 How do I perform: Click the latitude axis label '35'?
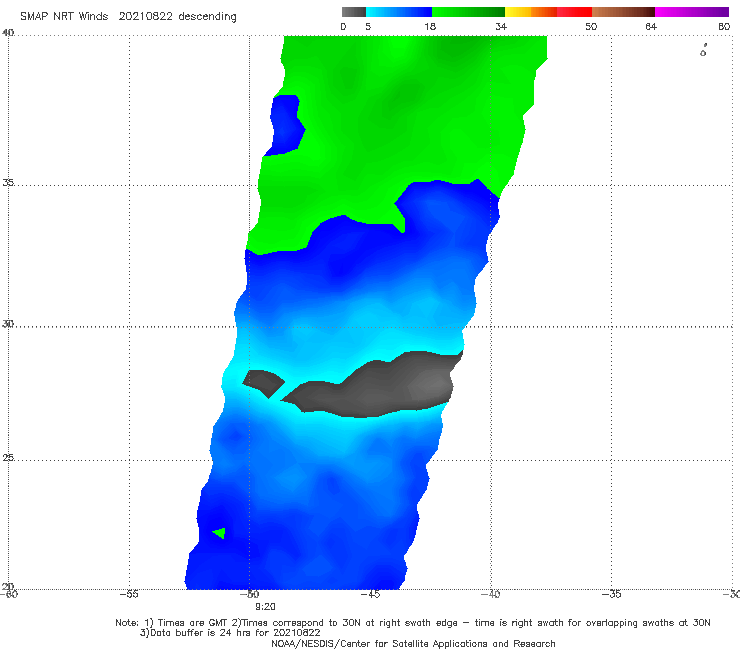(x=8, y=182)
